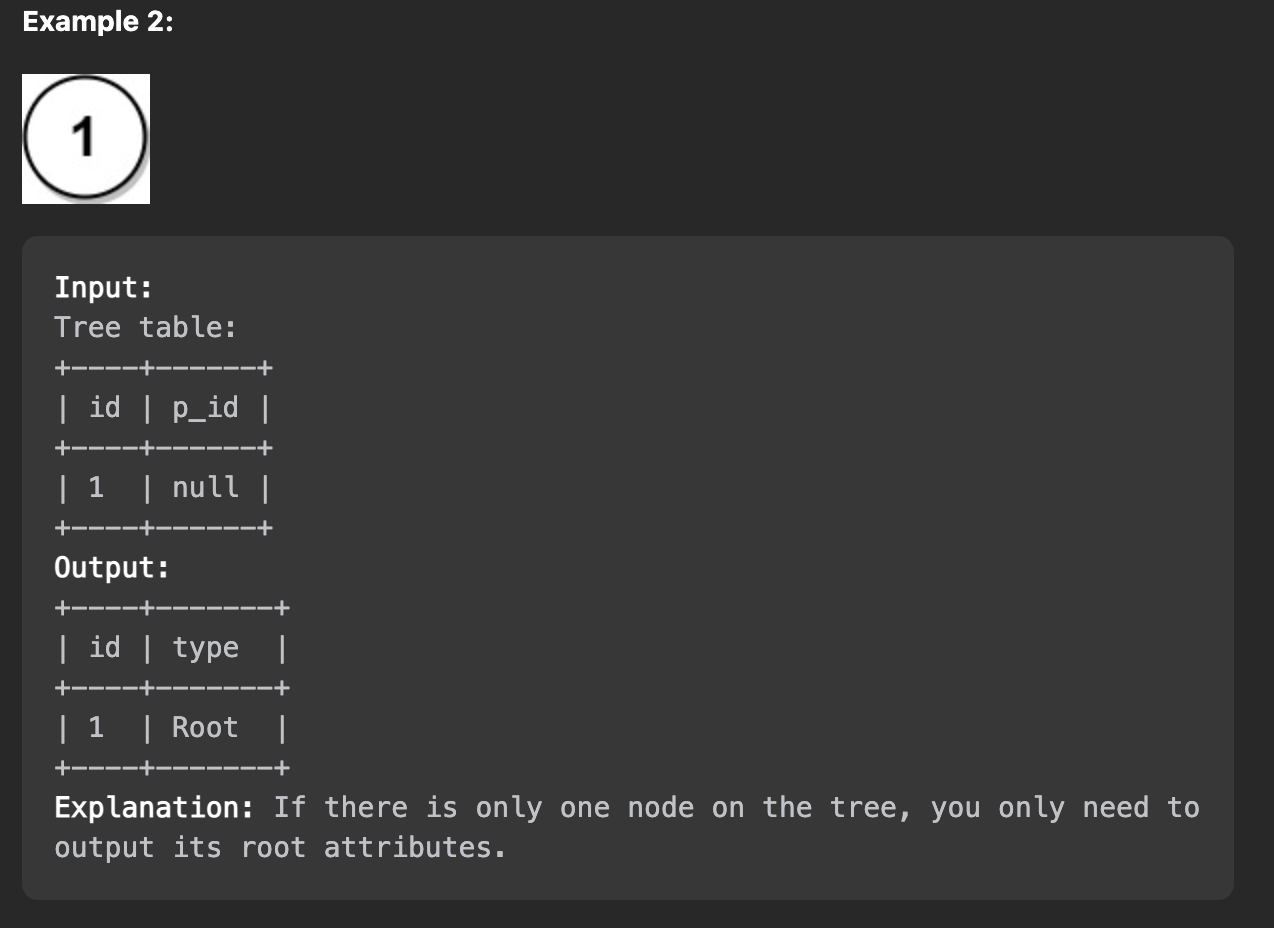
Task: Click the "Output:" label
Action: point(112,568)
